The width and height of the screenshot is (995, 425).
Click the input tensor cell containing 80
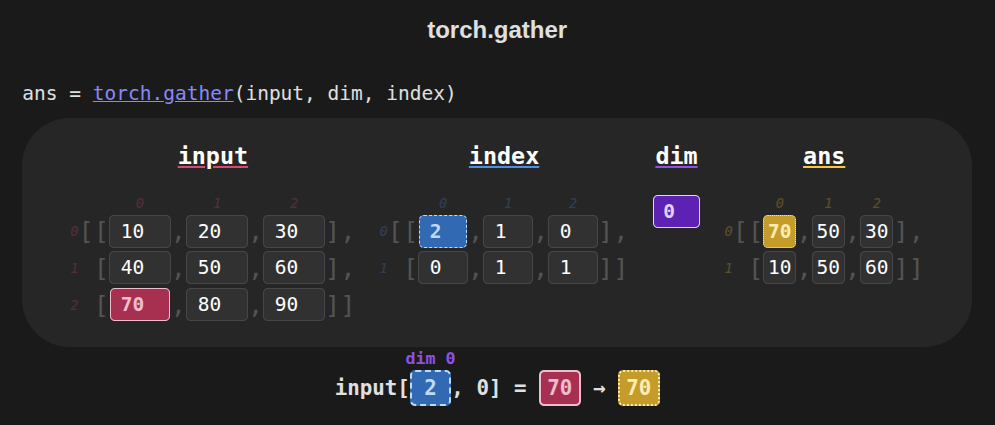pos(217,305)
